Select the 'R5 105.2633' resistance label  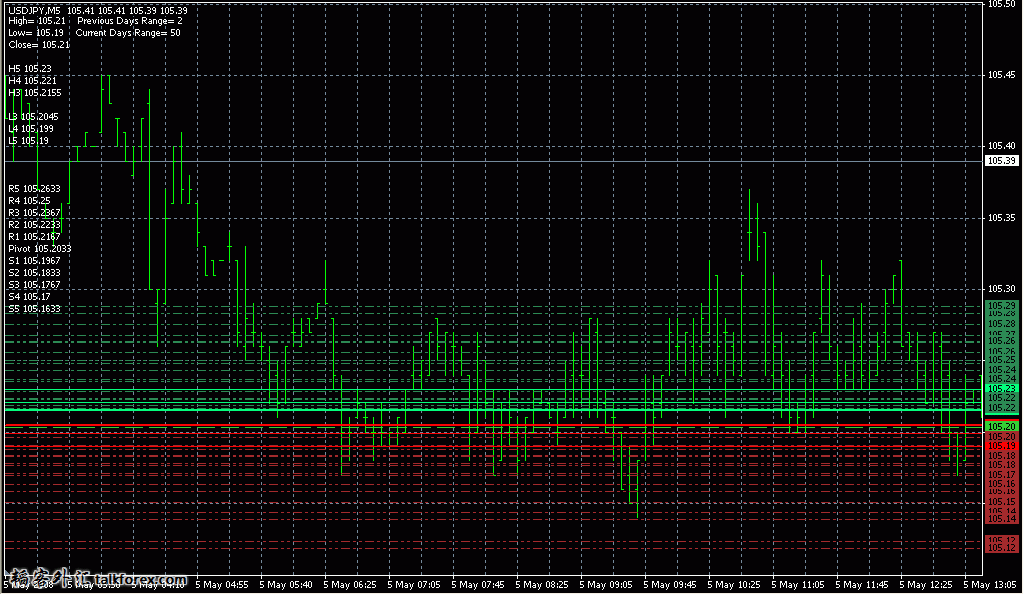tap(34, 189)
